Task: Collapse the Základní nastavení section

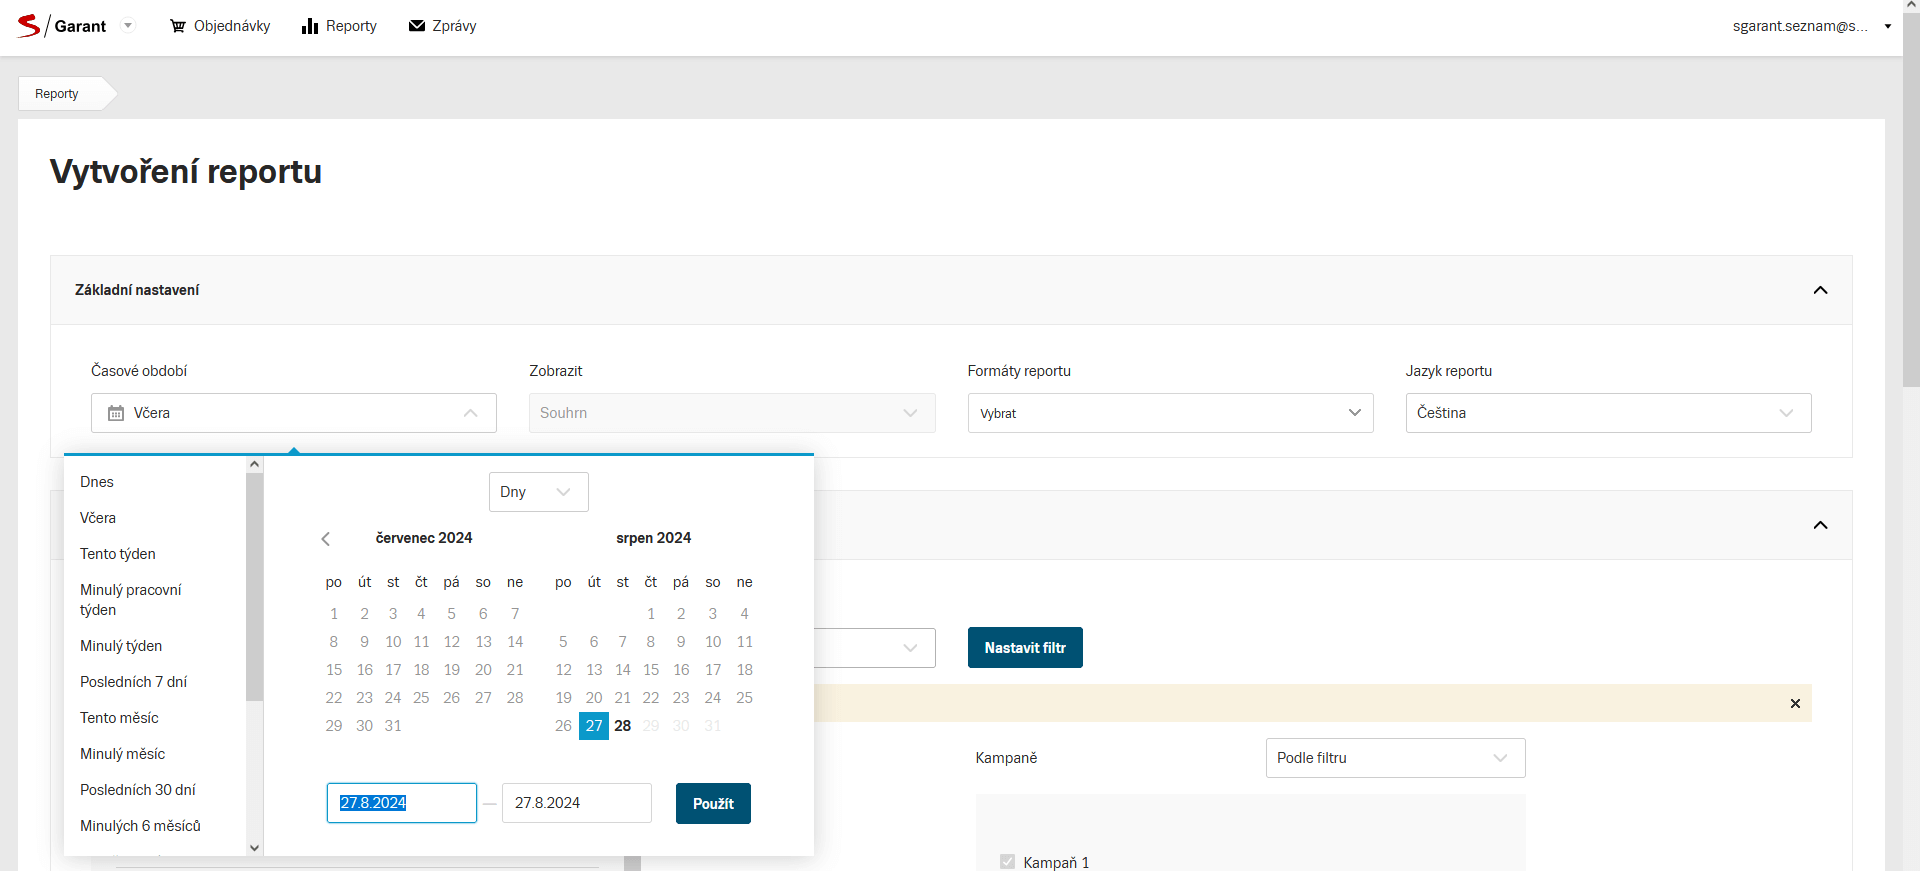Action: pyautogui.click(x=1820, y=290)
